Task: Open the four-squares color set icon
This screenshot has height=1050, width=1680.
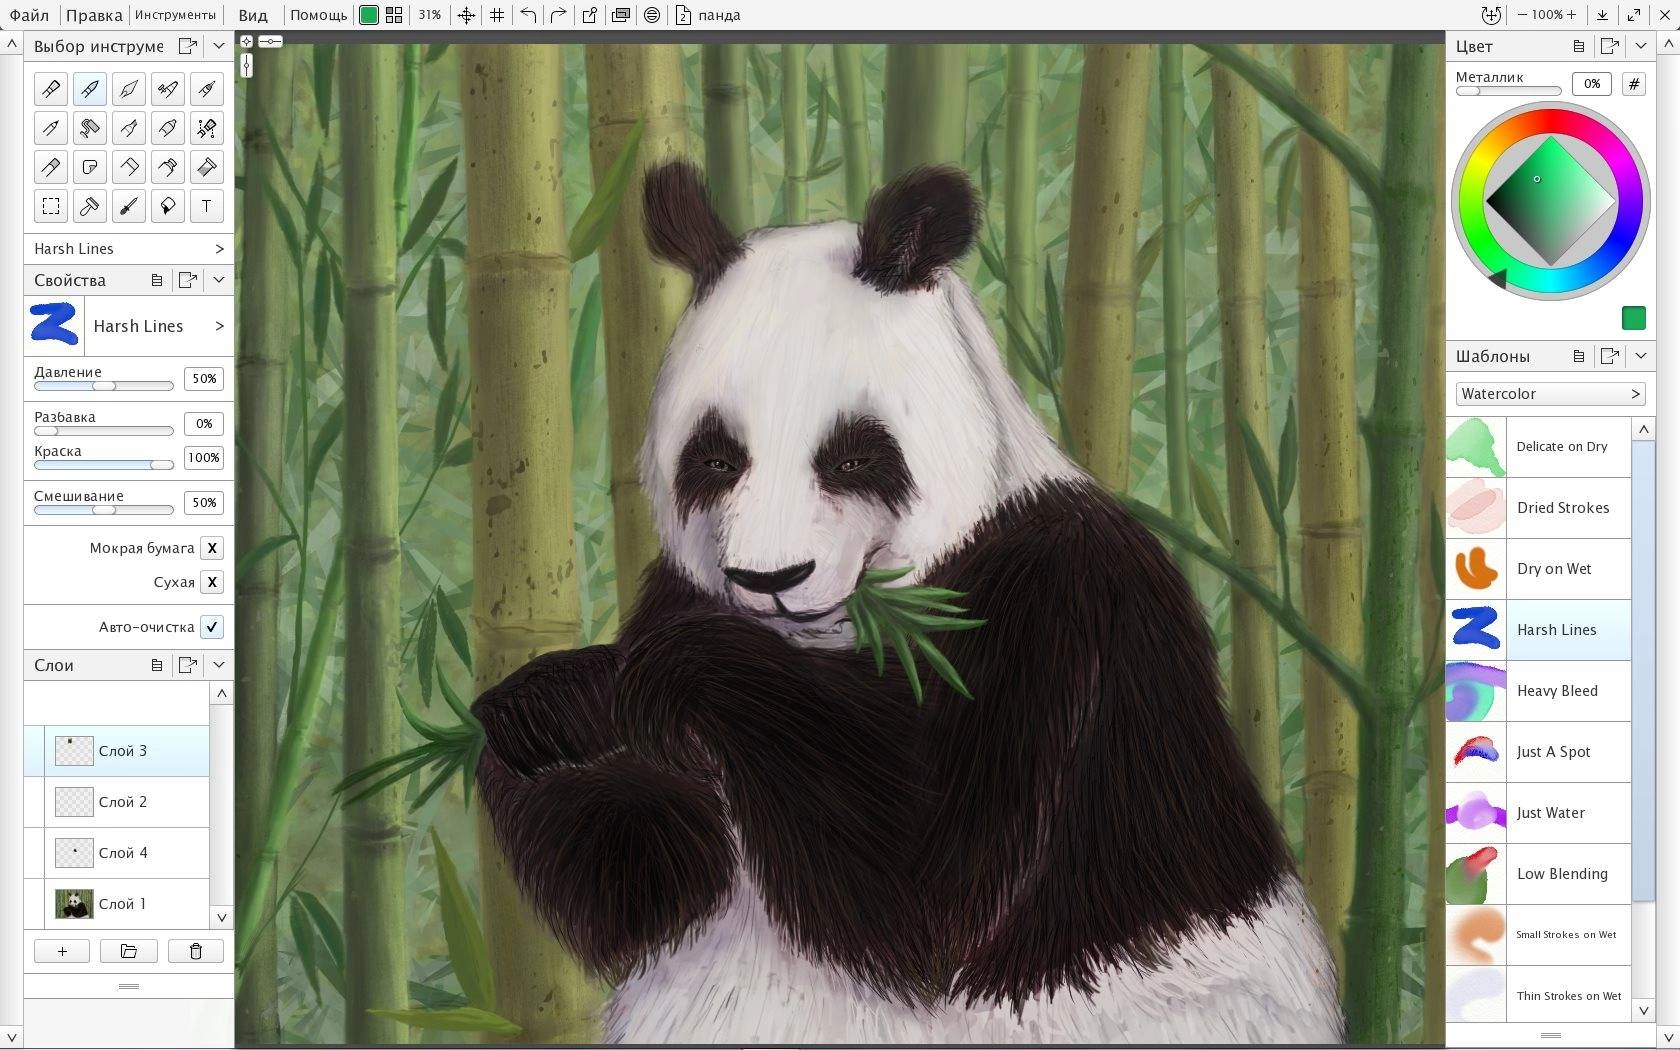Action: point(394,15)
